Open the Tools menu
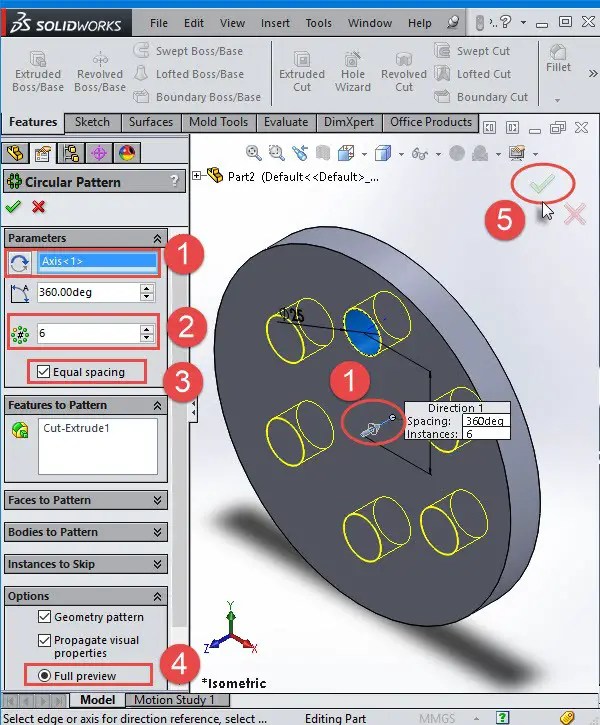600x725 pixels. [x=318, y=23]
